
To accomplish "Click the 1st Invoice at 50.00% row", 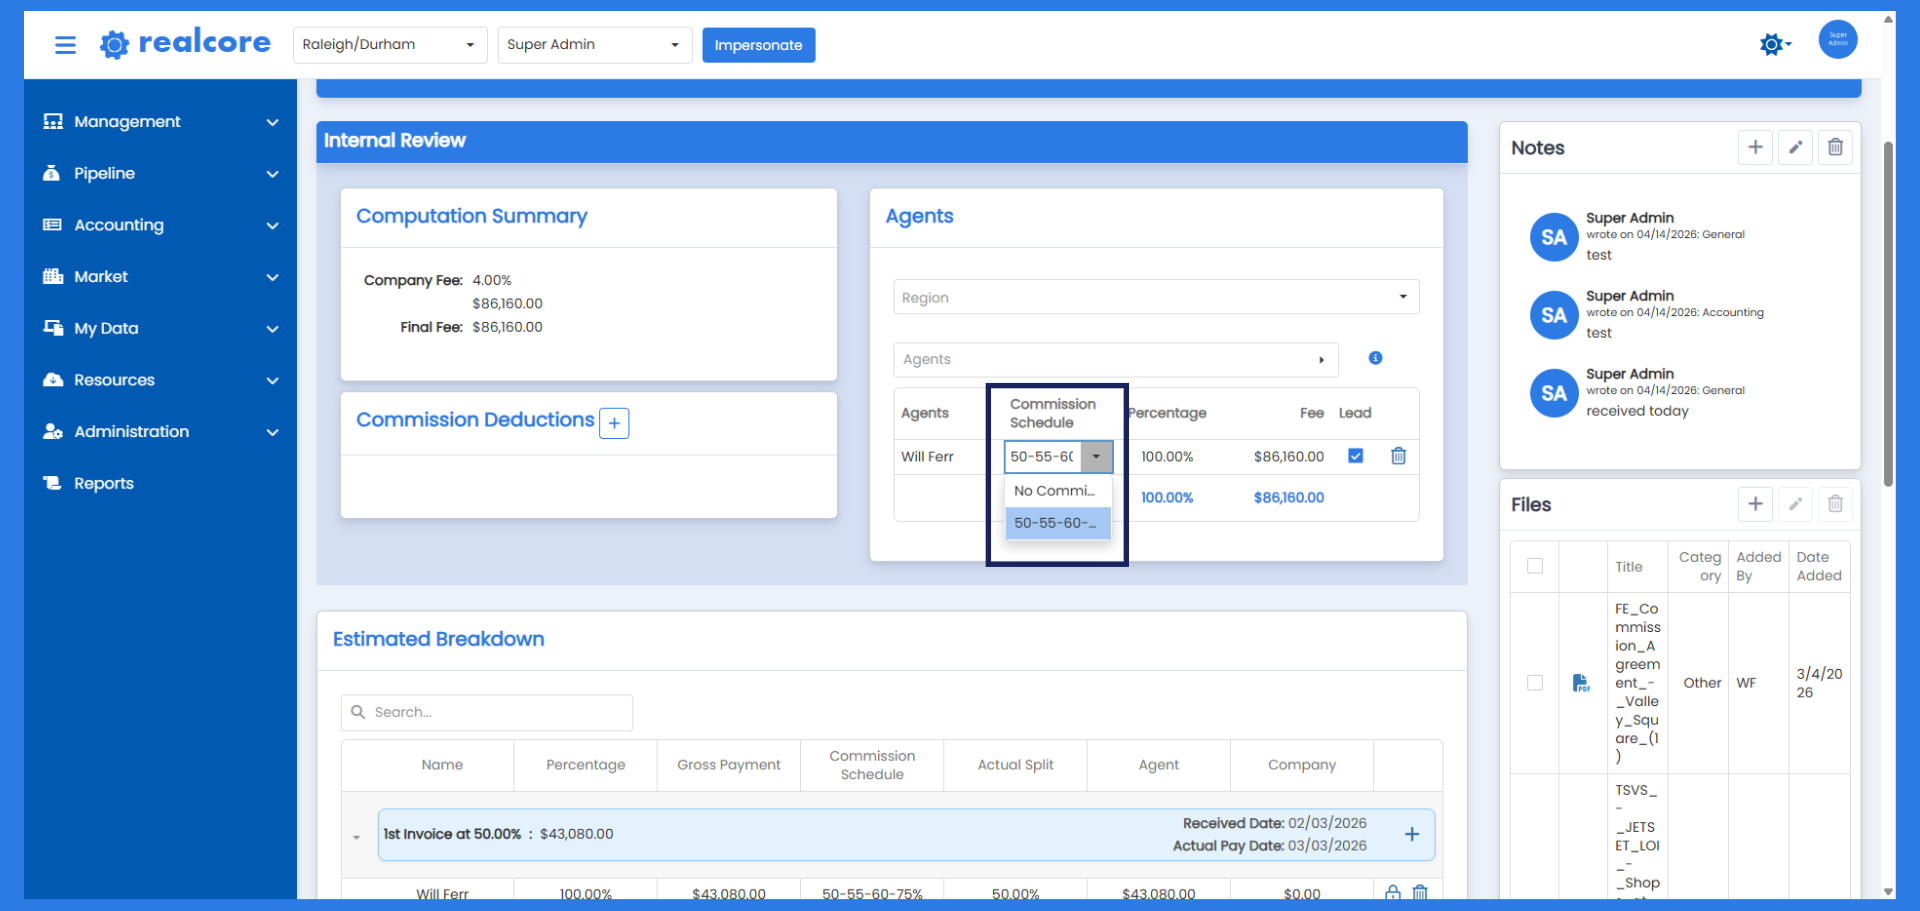I will (x=906, y=834).
